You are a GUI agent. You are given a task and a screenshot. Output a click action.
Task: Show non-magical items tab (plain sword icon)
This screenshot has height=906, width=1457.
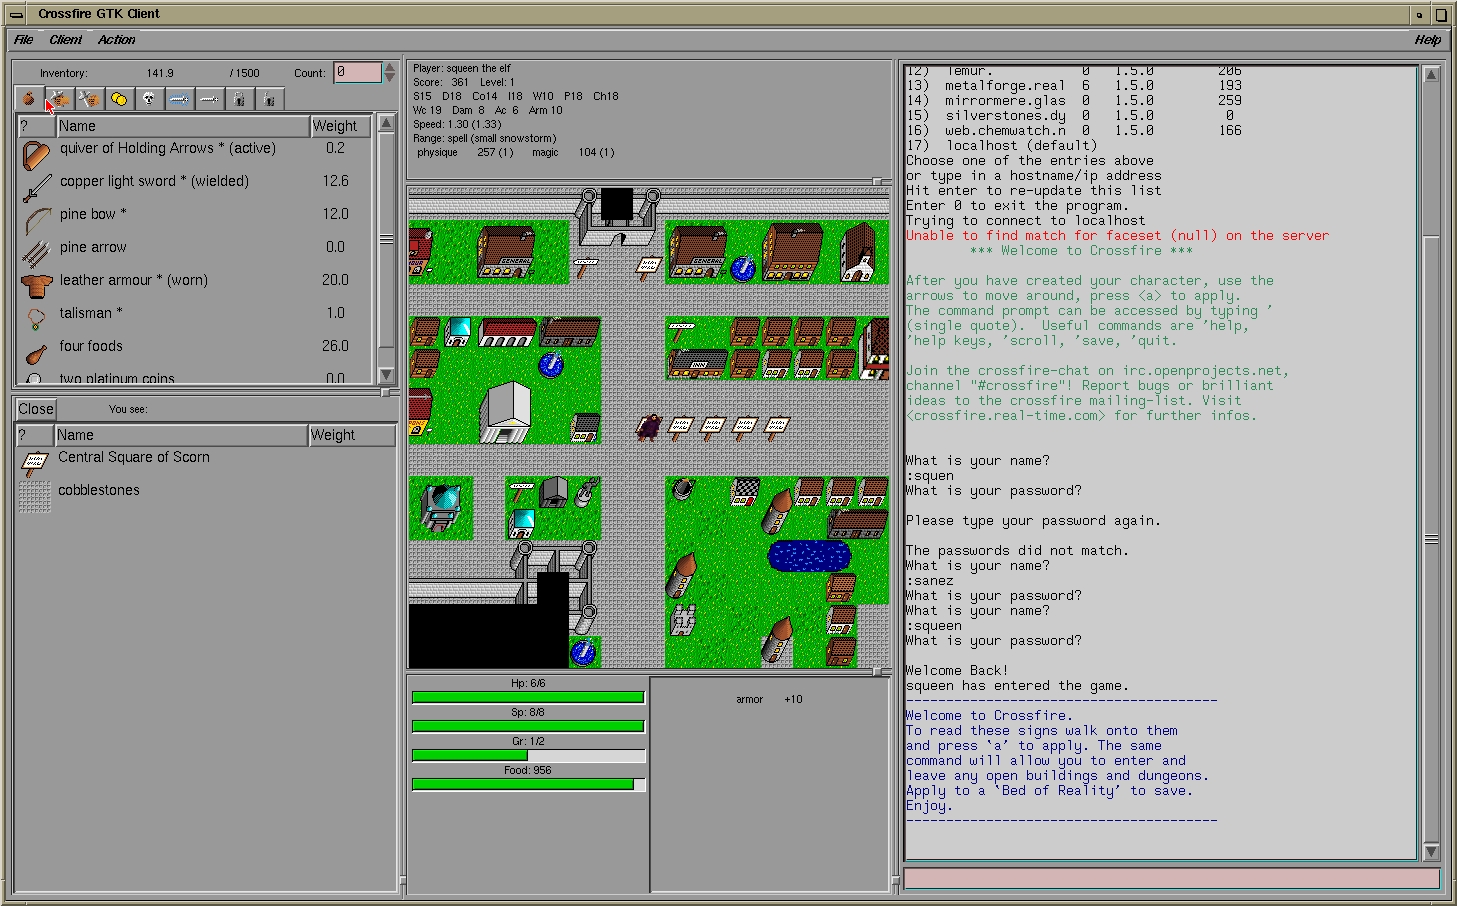(x=209, y=99)
